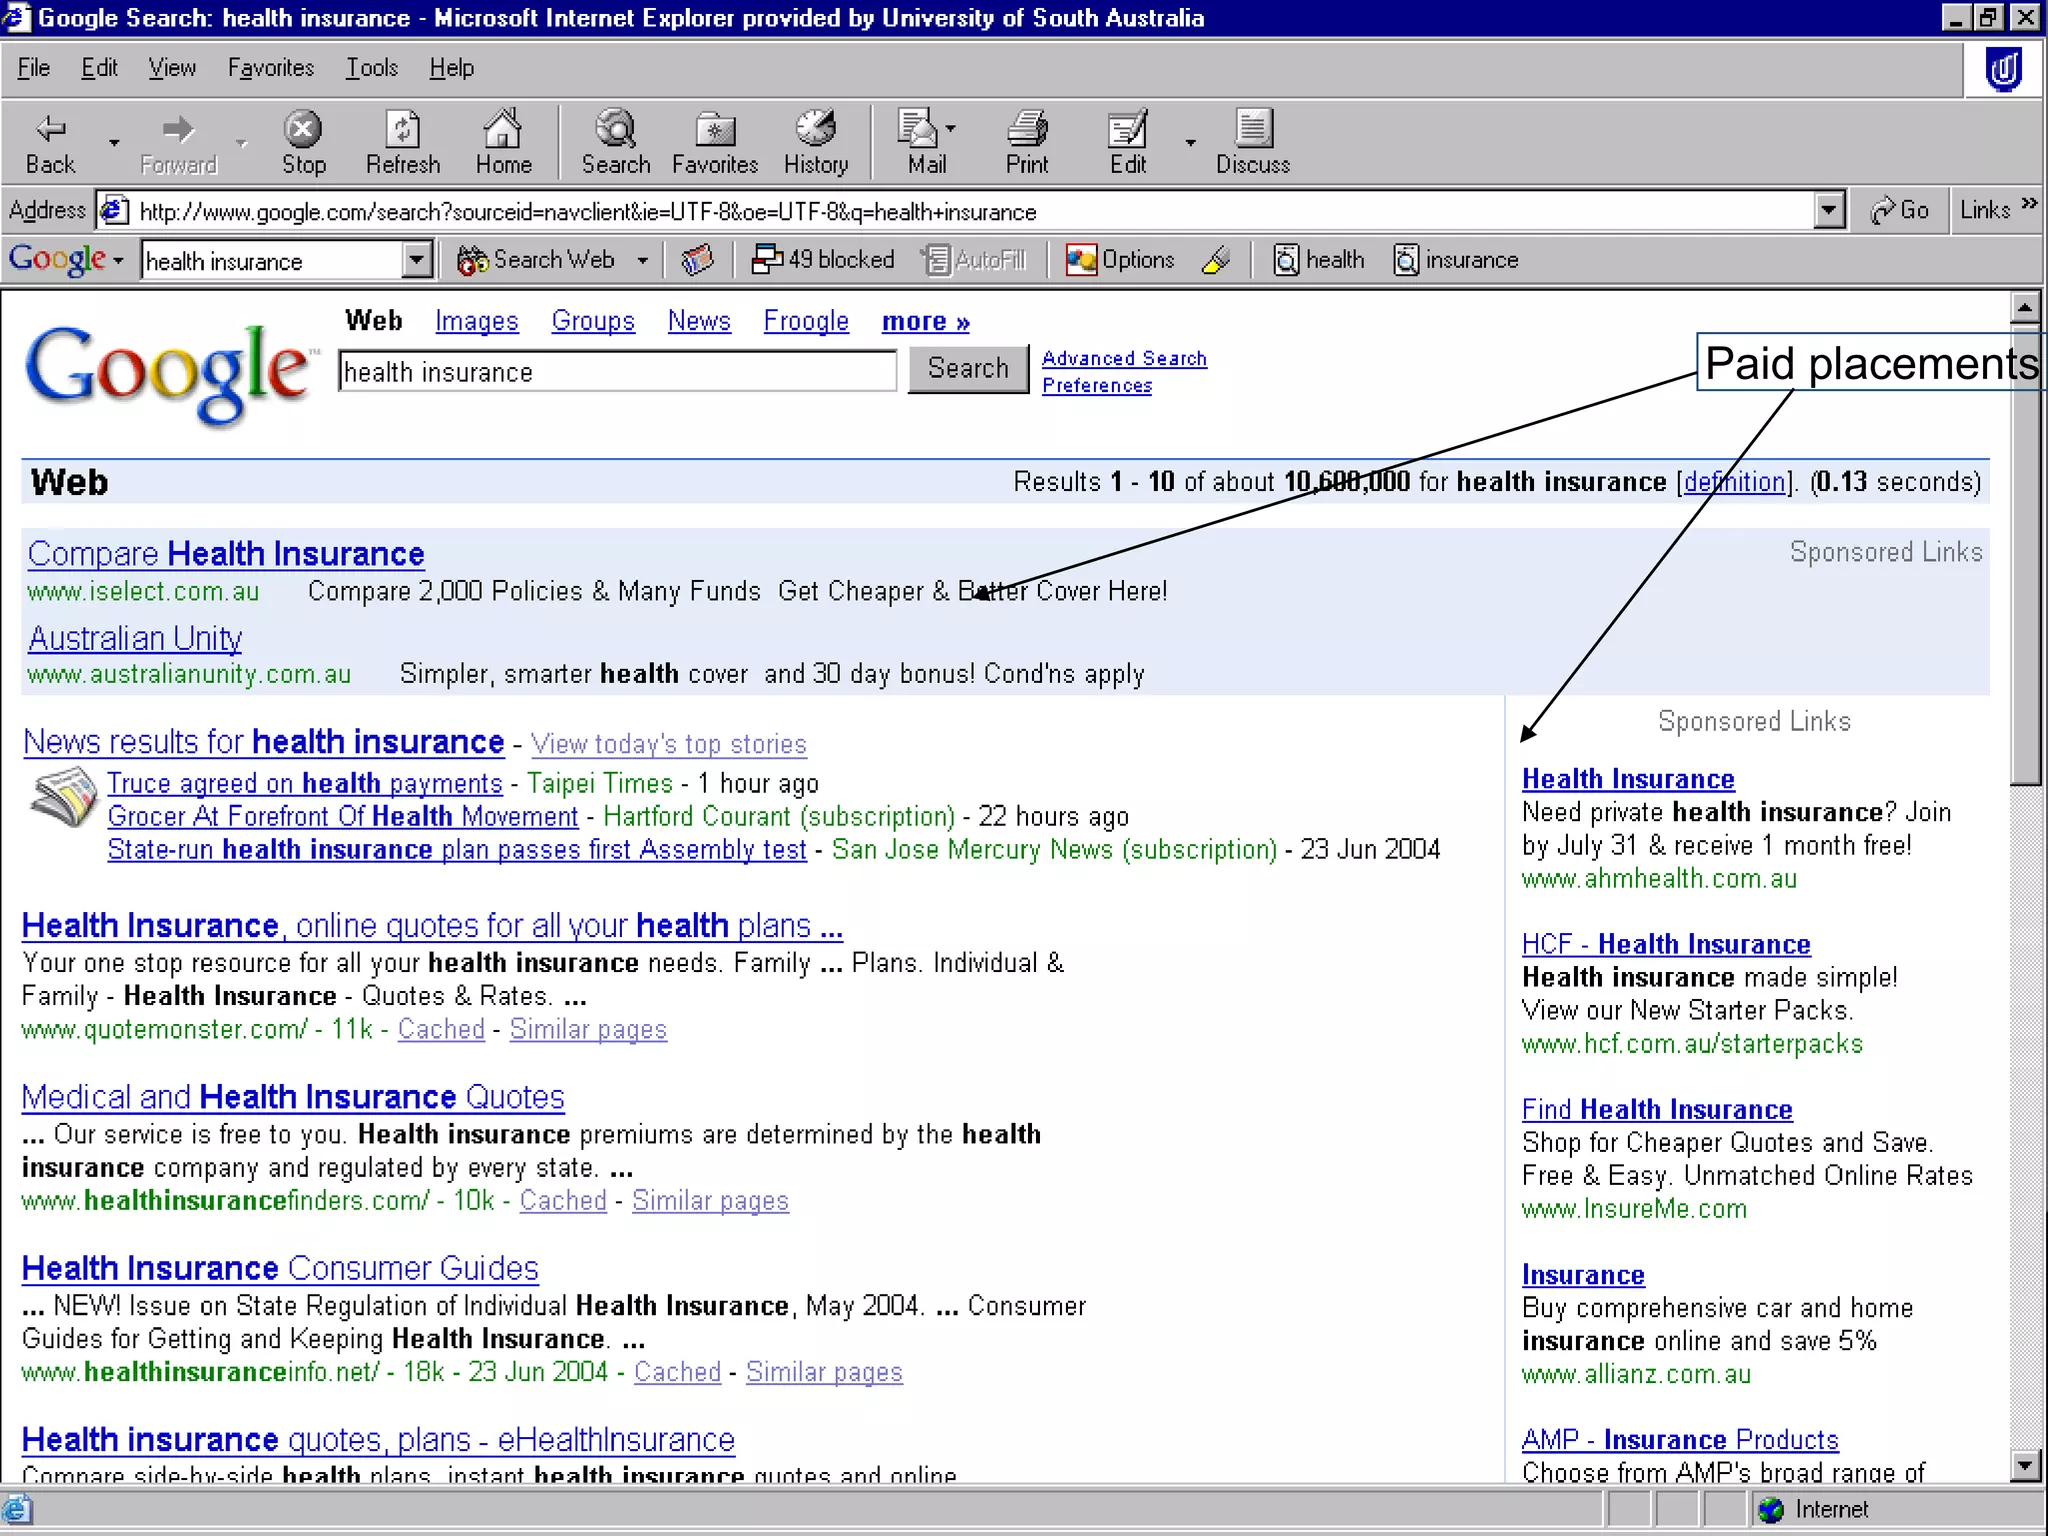Expand the Back button history arrow
Viewport: 2048px width, 1536px height.
click(114, 143)
